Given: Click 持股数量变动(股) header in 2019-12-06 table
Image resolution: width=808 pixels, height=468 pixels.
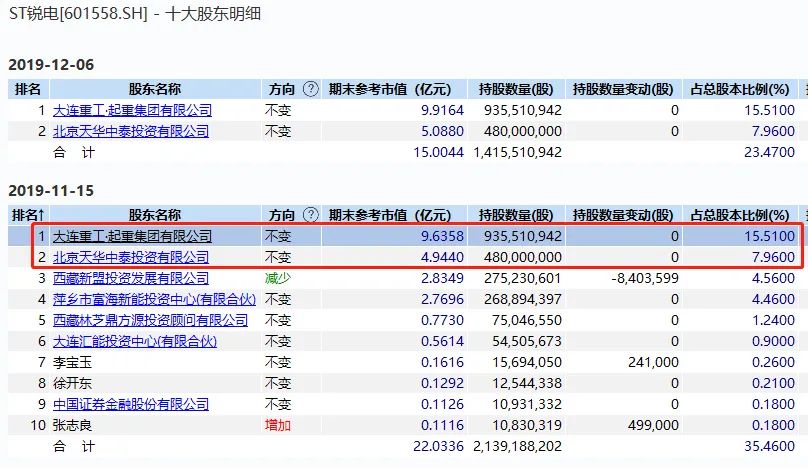Looking at the screenshot, I should click(x=623, y=89).
